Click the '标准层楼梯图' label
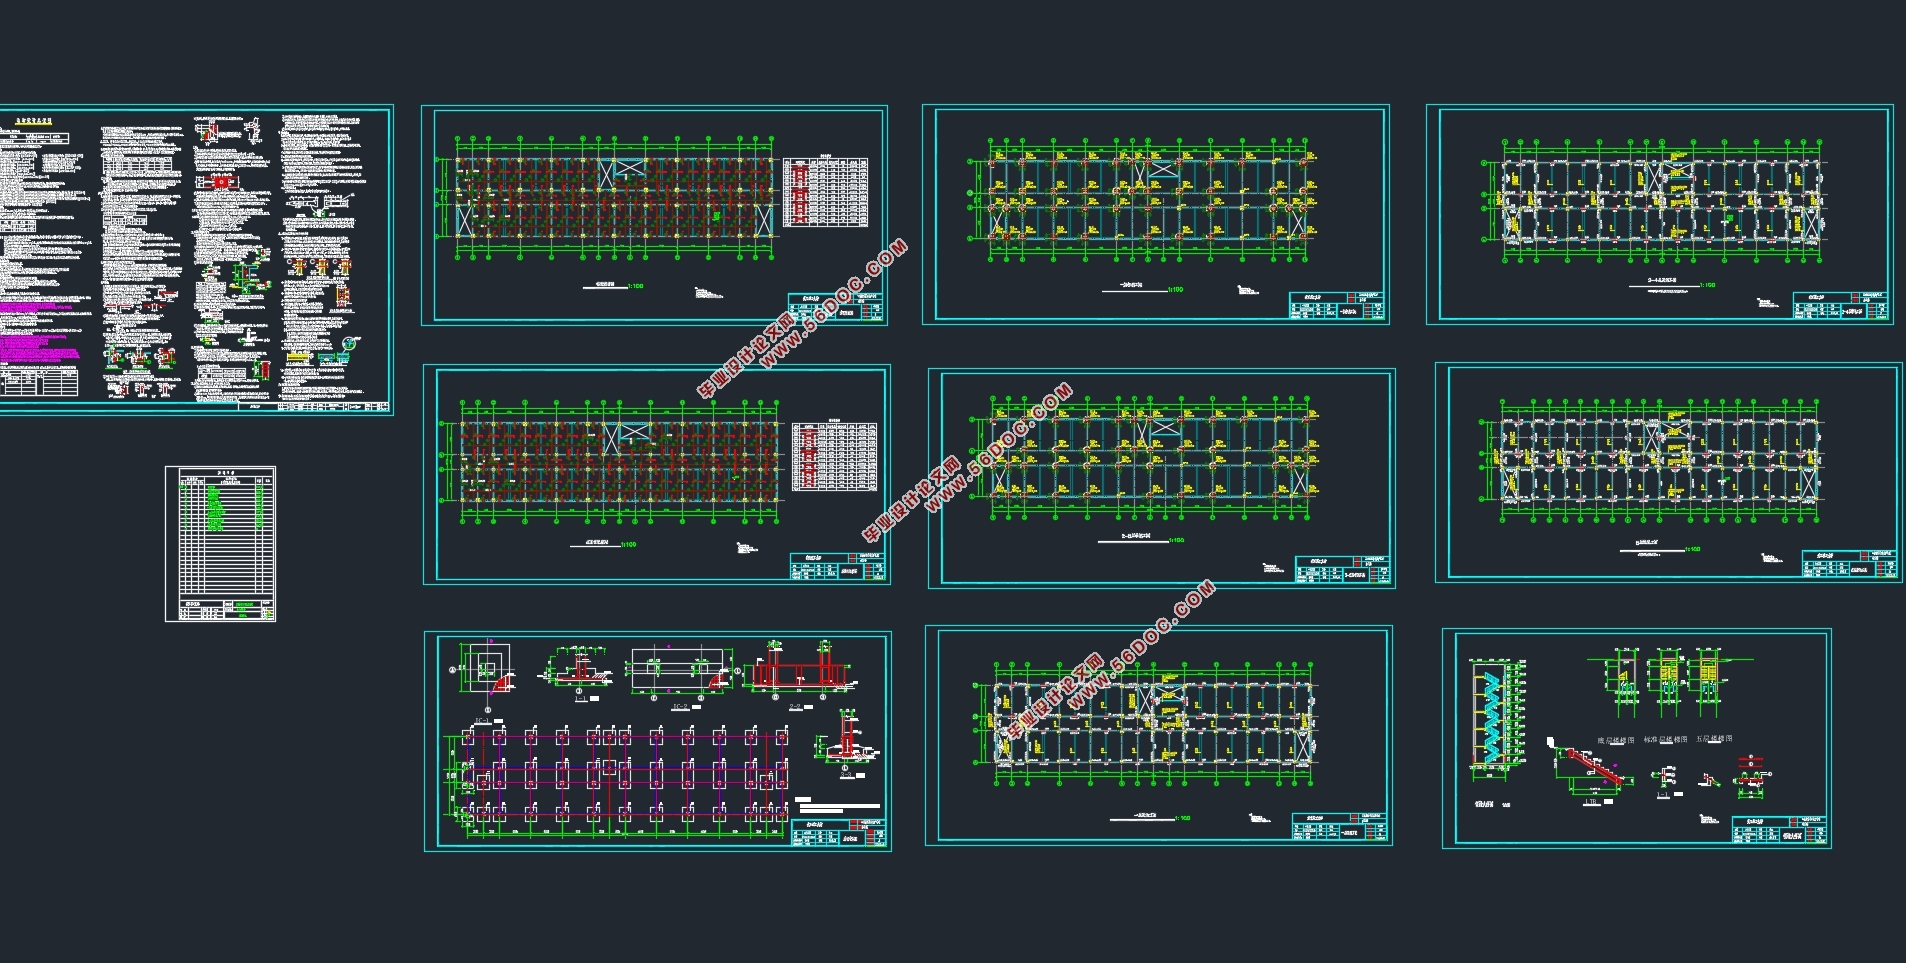 pyautogui.click(x=1665, y=739)
